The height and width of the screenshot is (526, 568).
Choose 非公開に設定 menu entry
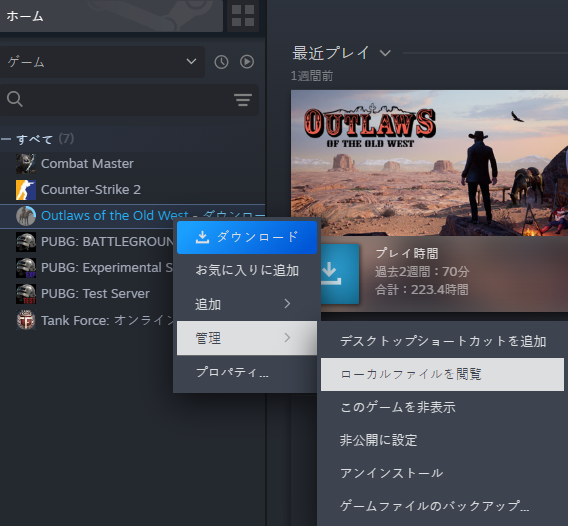click(x=442, y=440)
